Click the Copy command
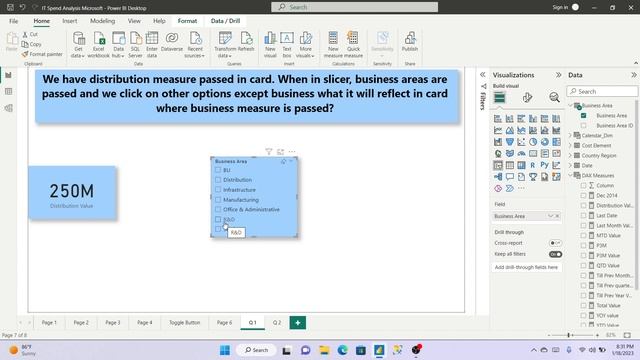 pyautogui.click(x=31, y=44)
